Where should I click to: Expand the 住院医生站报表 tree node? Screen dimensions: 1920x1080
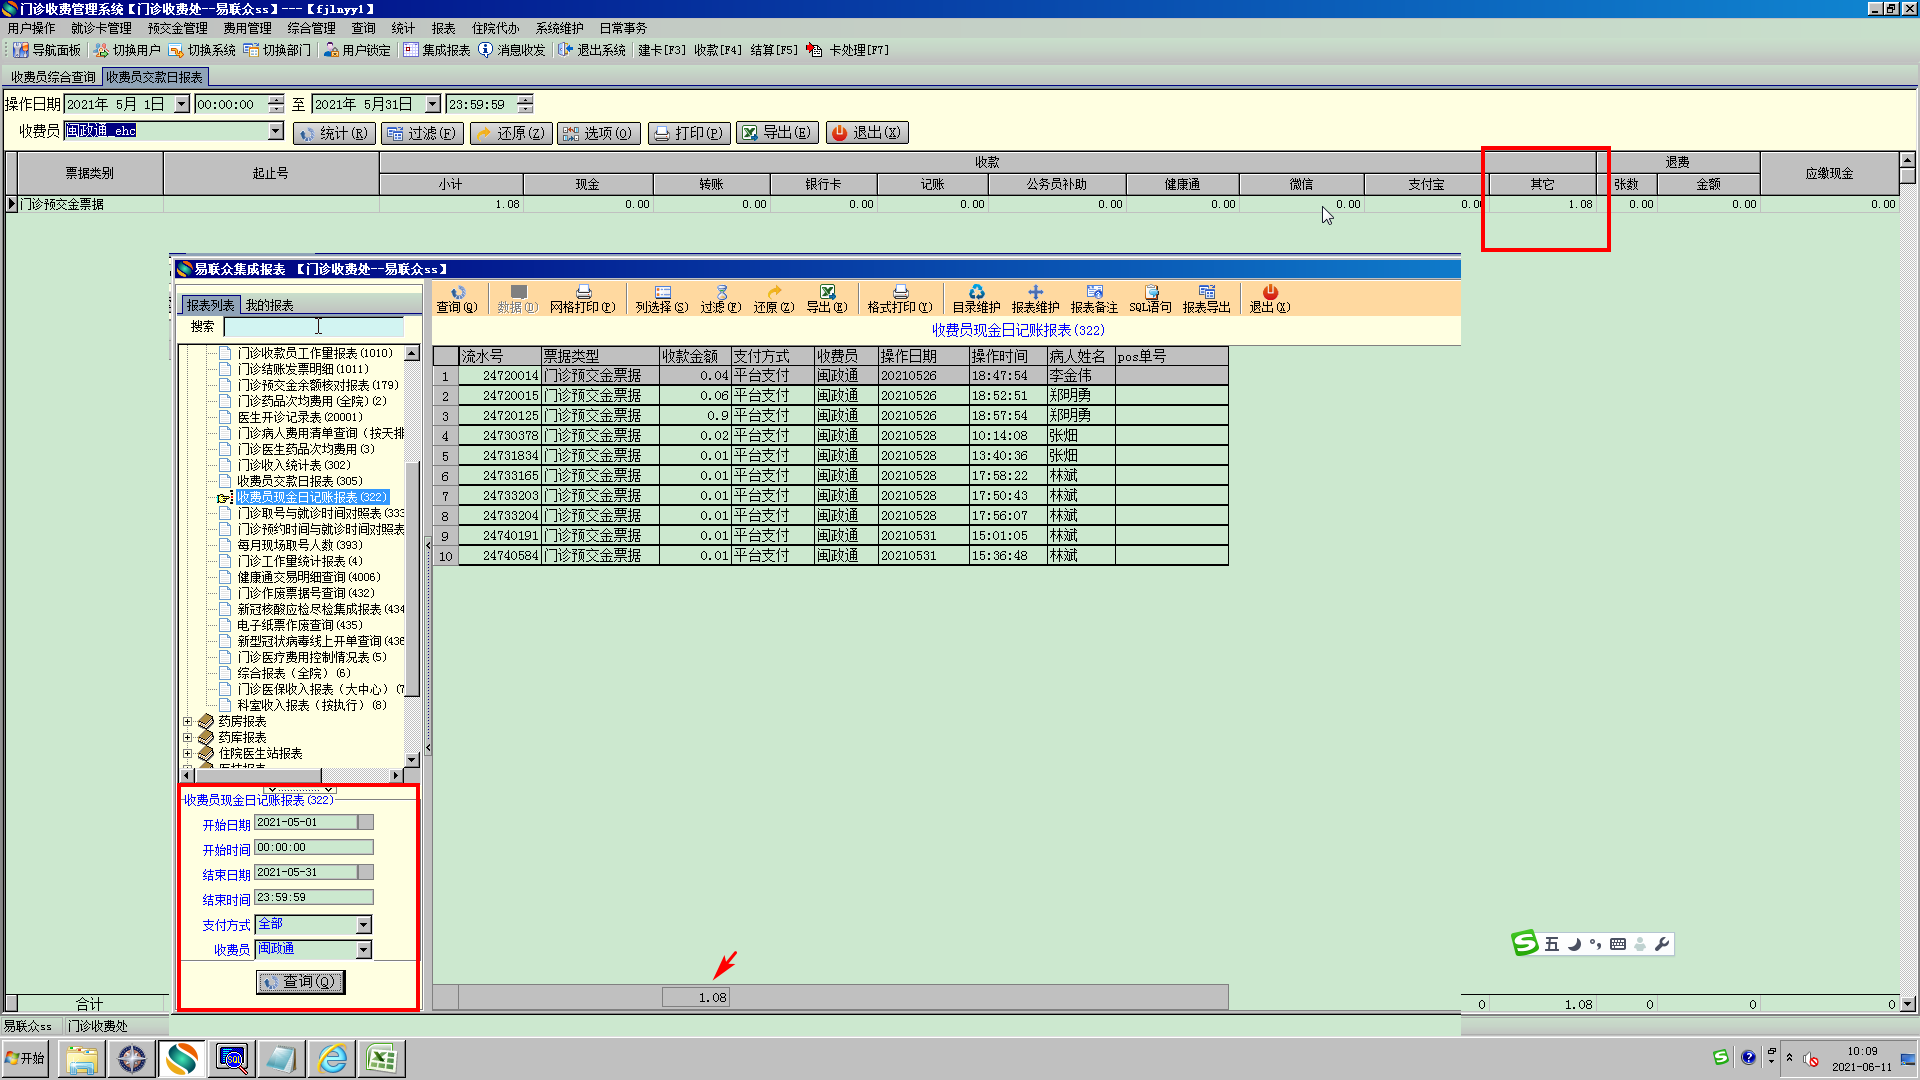click(187, 753)
